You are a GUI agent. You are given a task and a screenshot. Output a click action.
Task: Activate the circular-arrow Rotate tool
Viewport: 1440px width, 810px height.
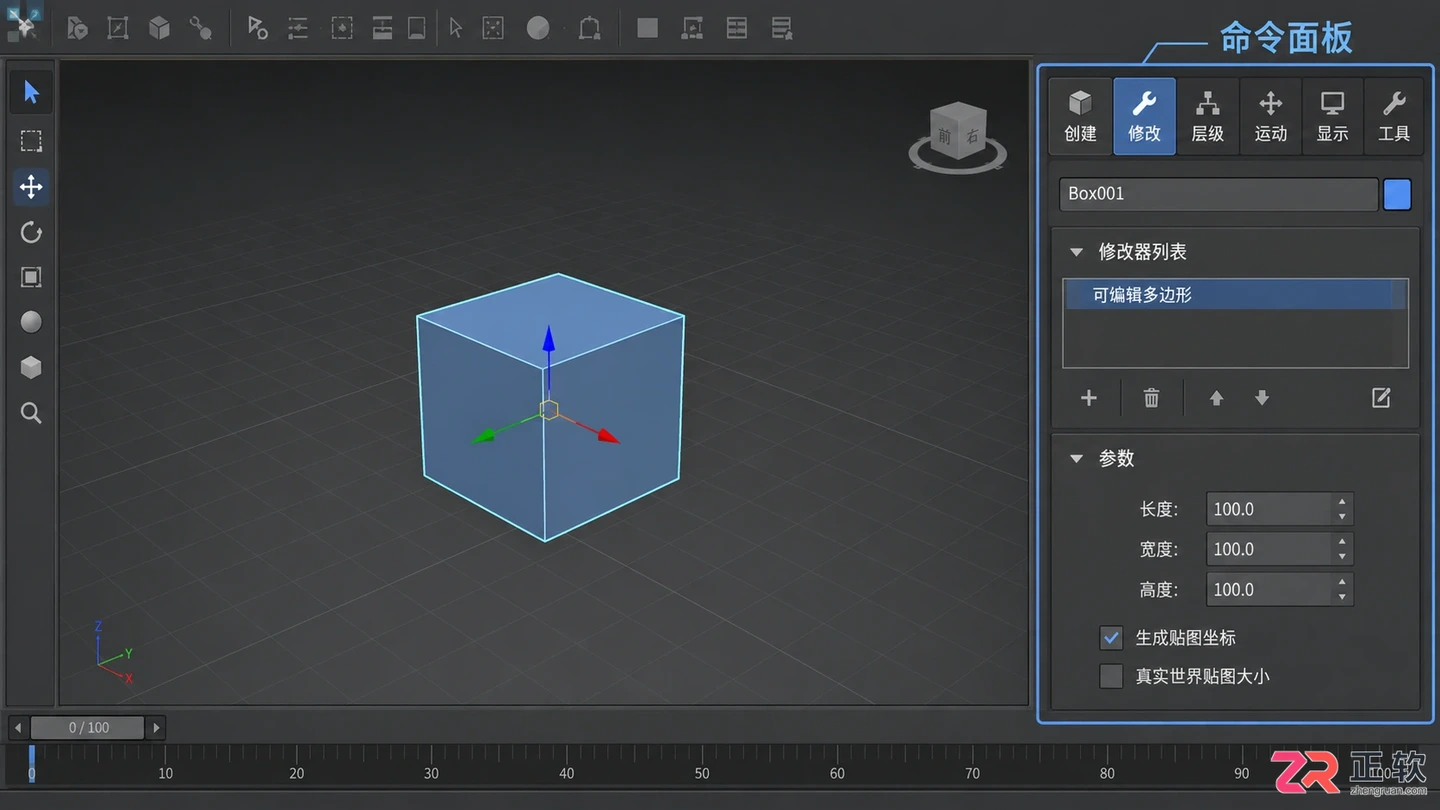(31, 232)
